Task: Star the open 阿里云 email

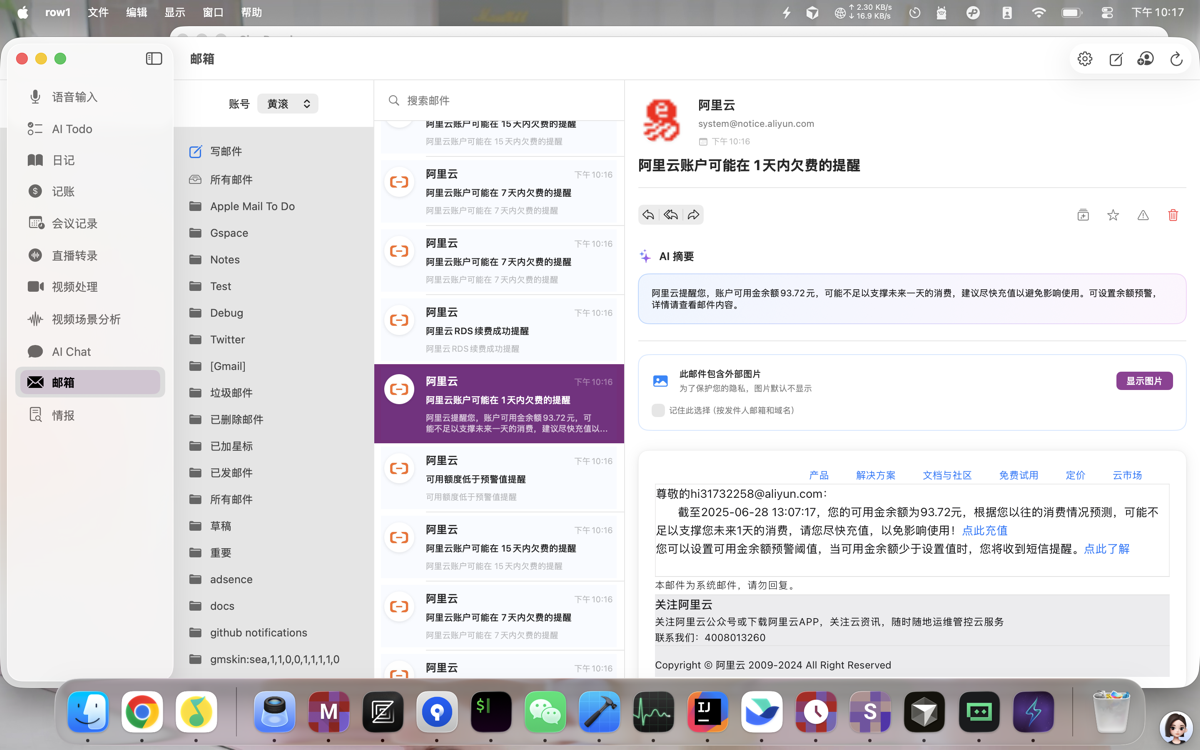Action: pyautogui.click(x=1113, y=215)
